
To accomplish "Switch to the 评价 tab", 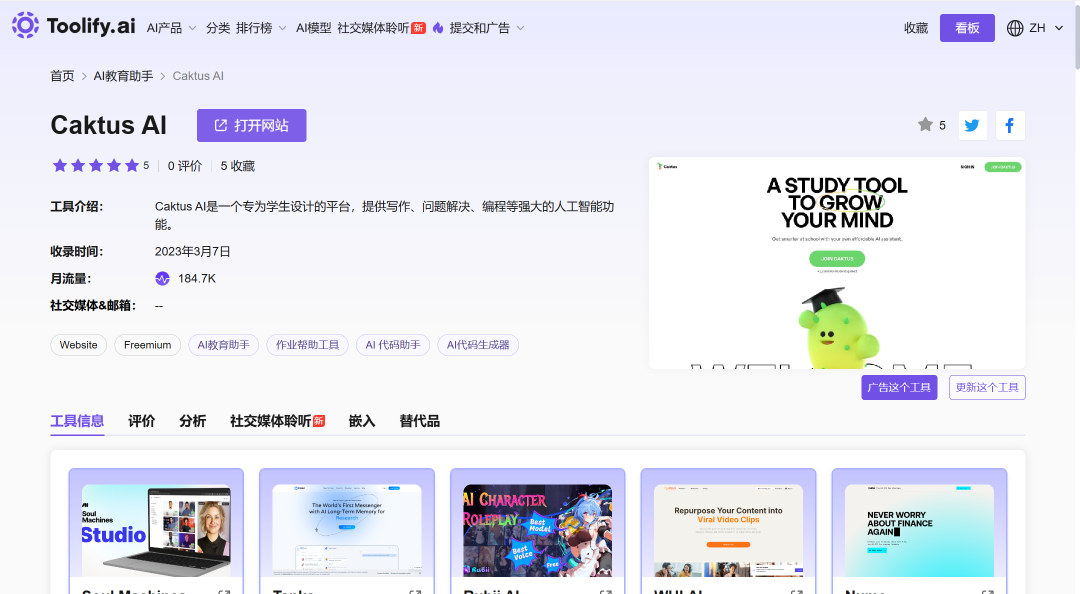I will (142, 421).
